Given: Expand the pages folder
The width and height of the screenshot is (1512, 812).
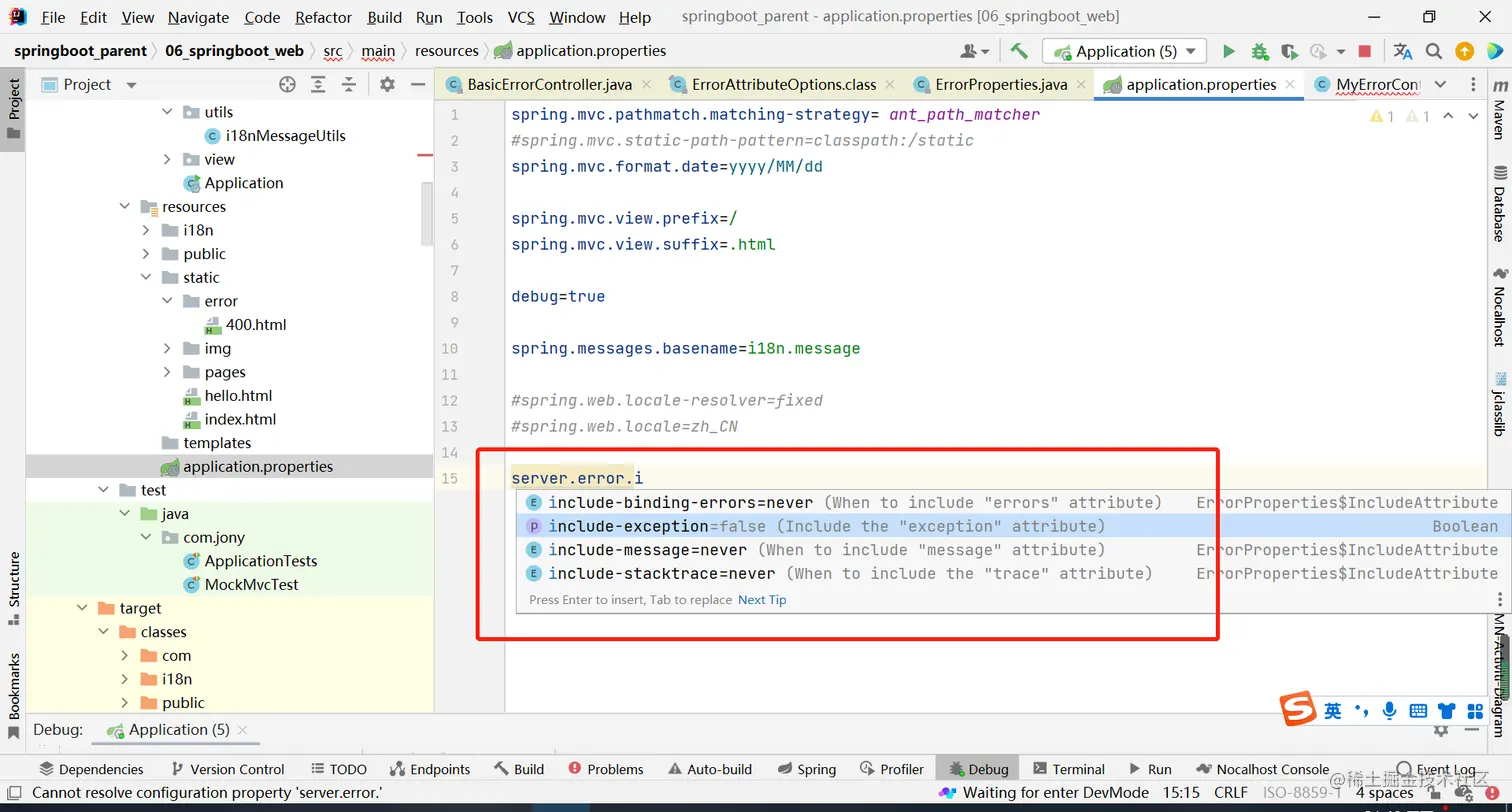Looking at the screenshot, I should (x=167, y=373).
